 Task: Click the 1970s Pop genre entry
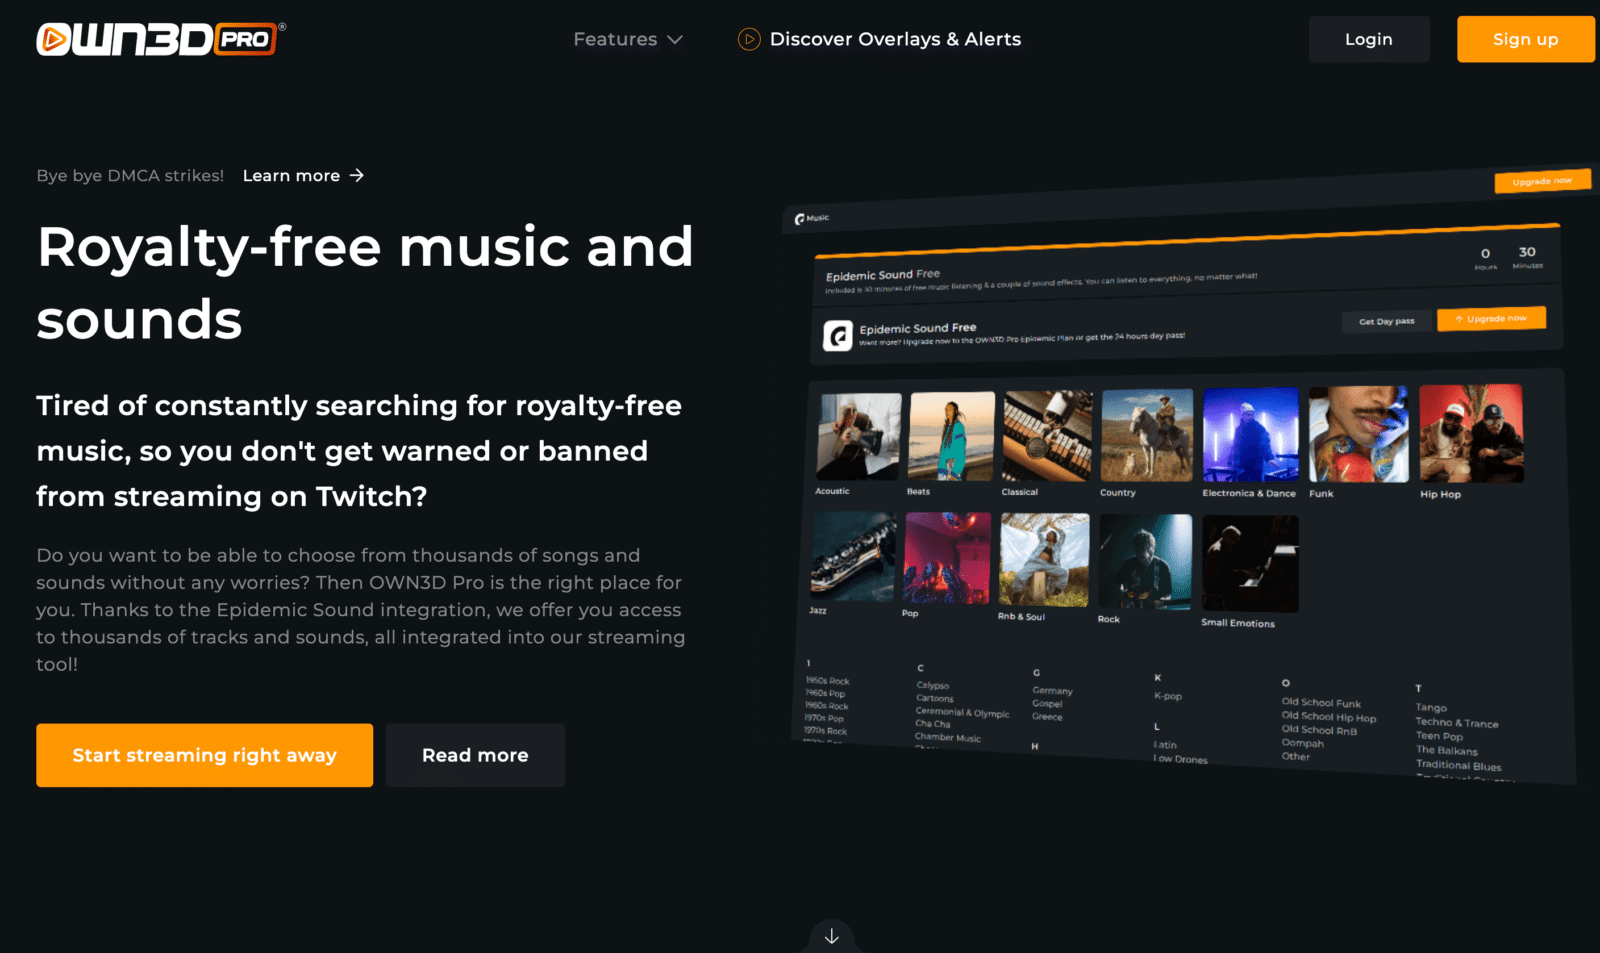[x=824, y=718]
